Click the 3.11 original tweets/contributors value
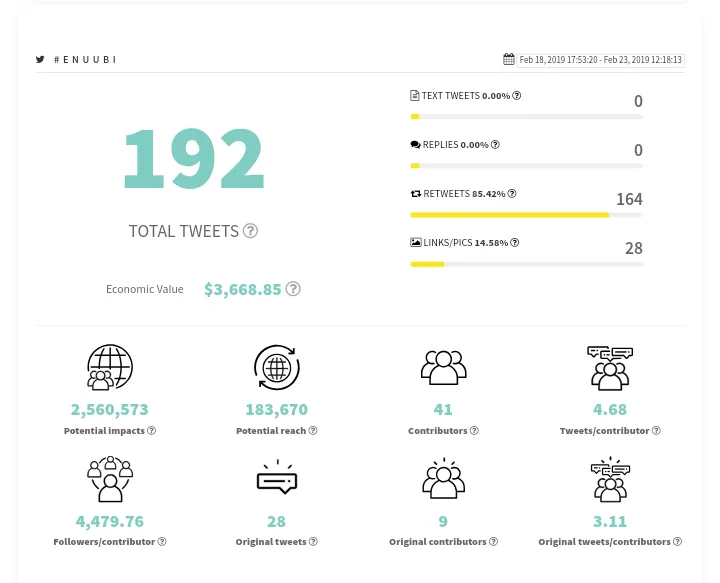720x583 pixels. tap(610, 521)
